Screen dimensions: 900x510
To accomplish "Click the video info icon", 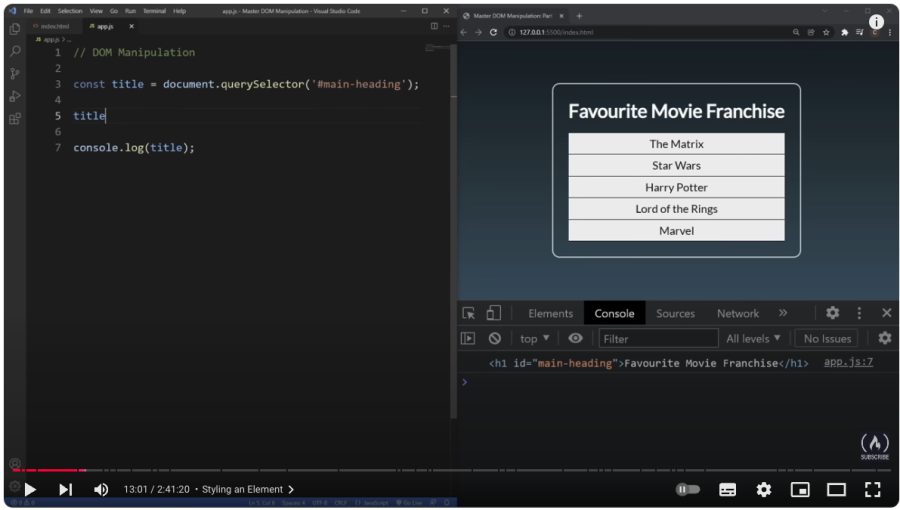I will coord(876,22).
